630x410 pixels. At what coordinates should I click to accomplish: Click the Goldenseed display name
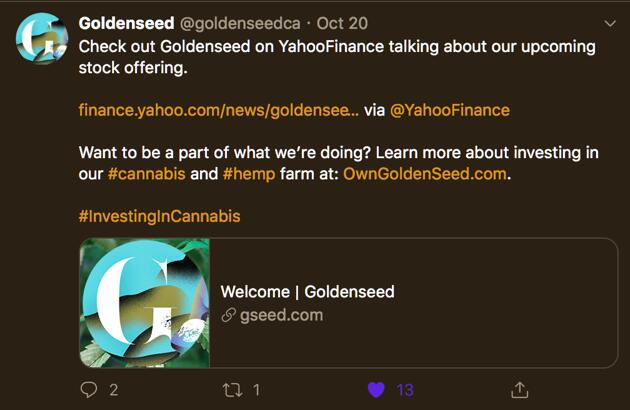(126, 23)
